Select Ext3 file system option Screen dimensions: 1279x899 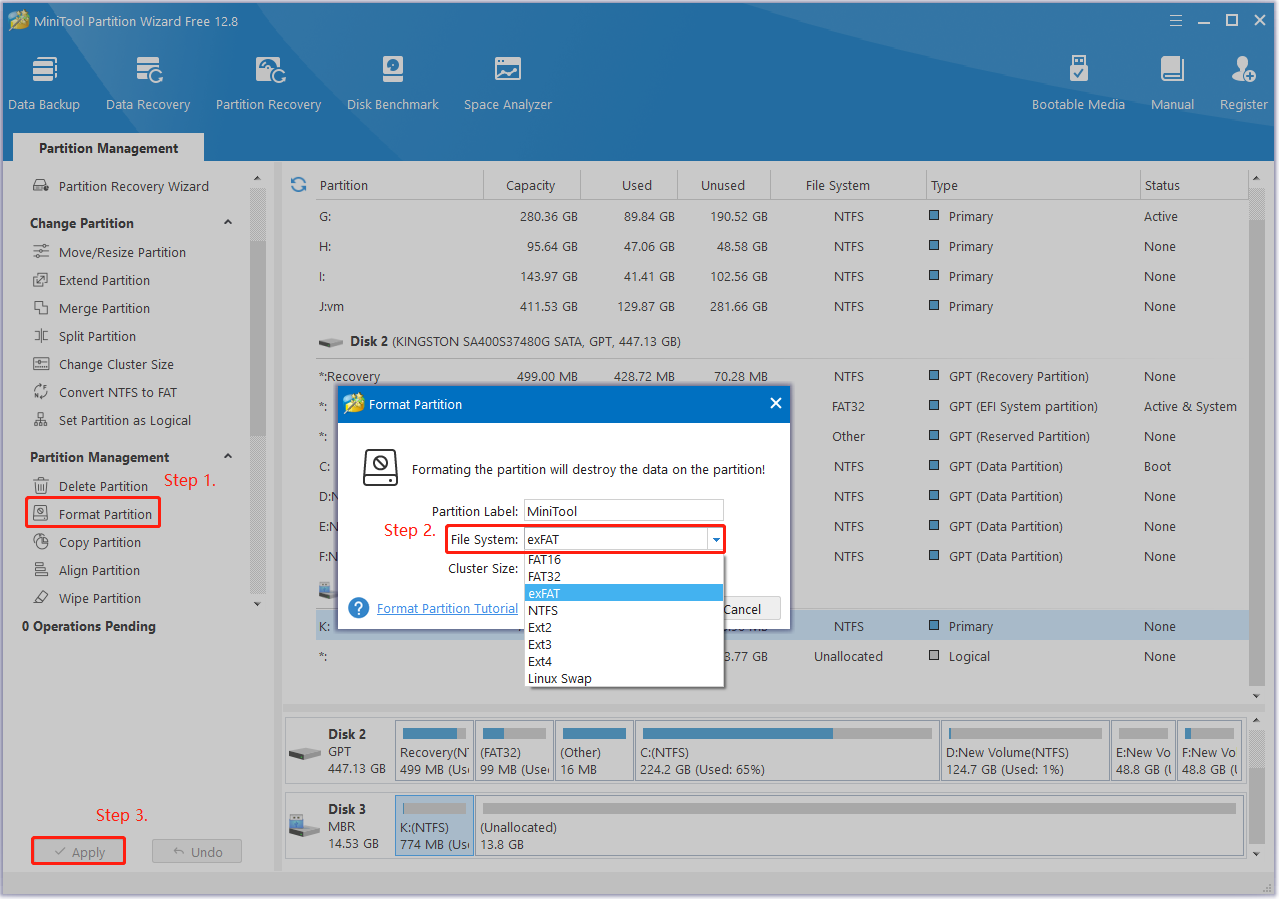(623, 644)
